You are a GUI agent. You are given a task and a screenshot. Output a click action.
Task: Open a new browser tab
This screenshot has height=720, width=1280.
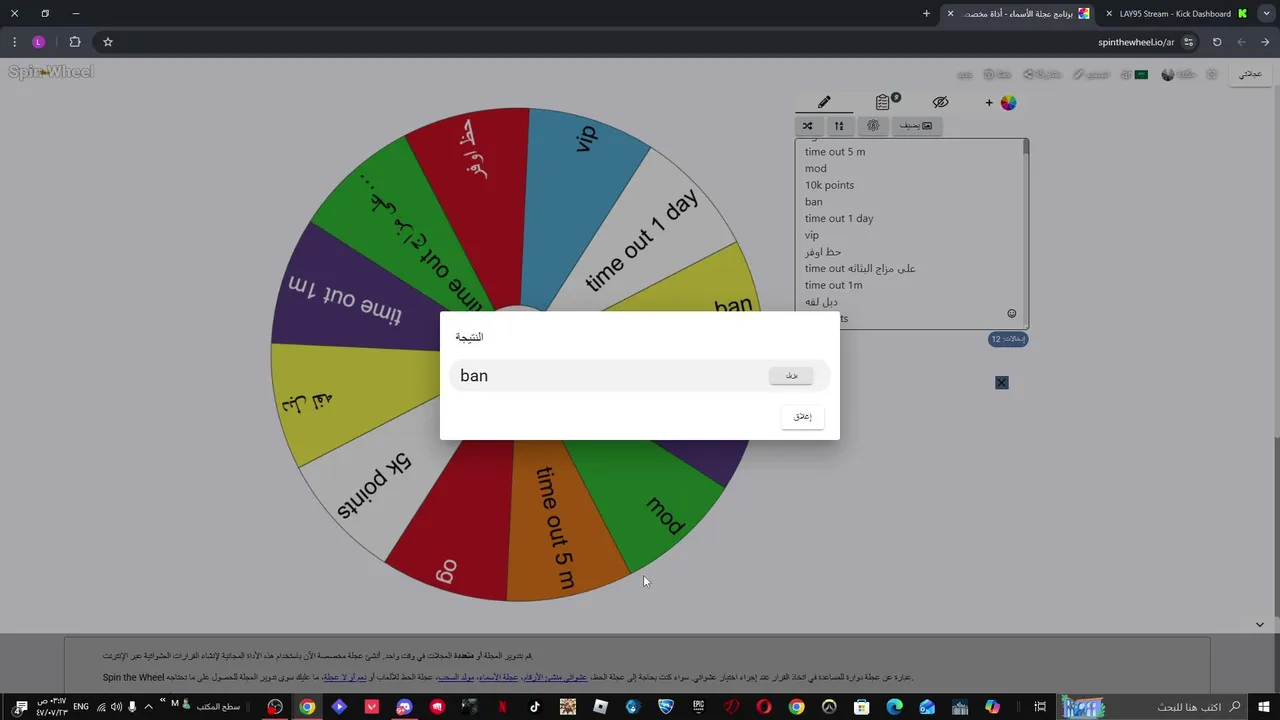coord(926,14)
